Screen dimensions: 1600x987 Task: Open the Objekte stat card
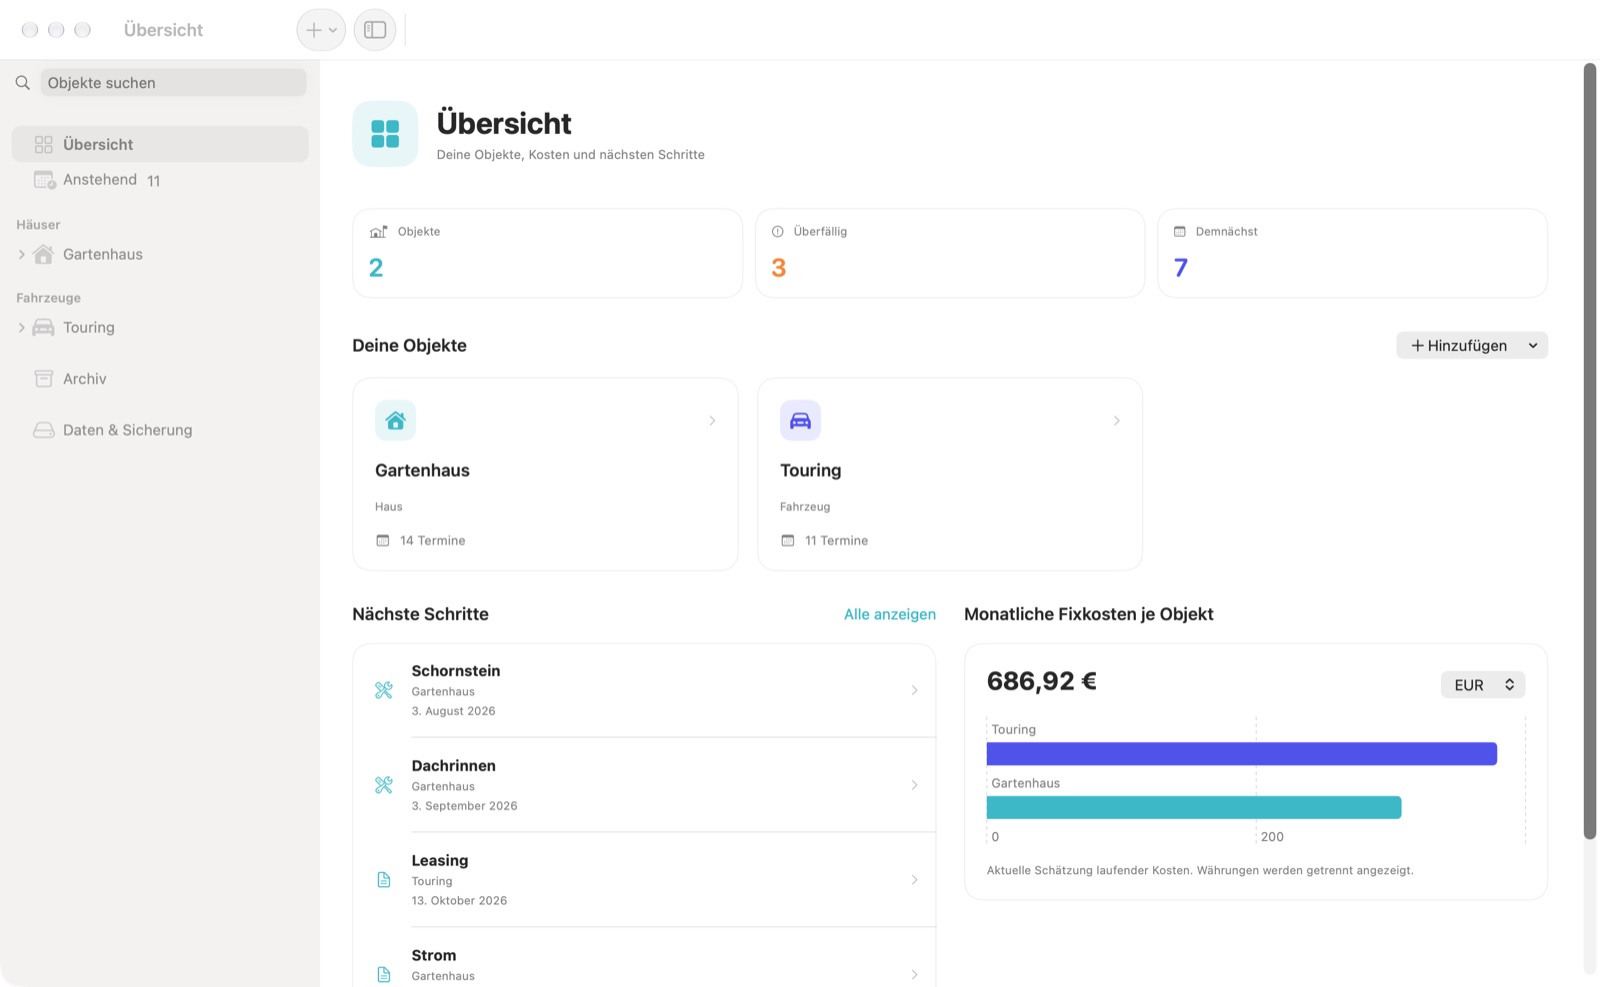point(547,253)
